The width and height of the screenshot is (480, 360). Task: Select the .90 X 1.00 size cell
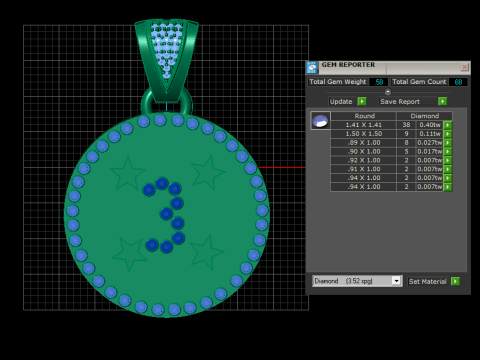(x=364, y=151)
